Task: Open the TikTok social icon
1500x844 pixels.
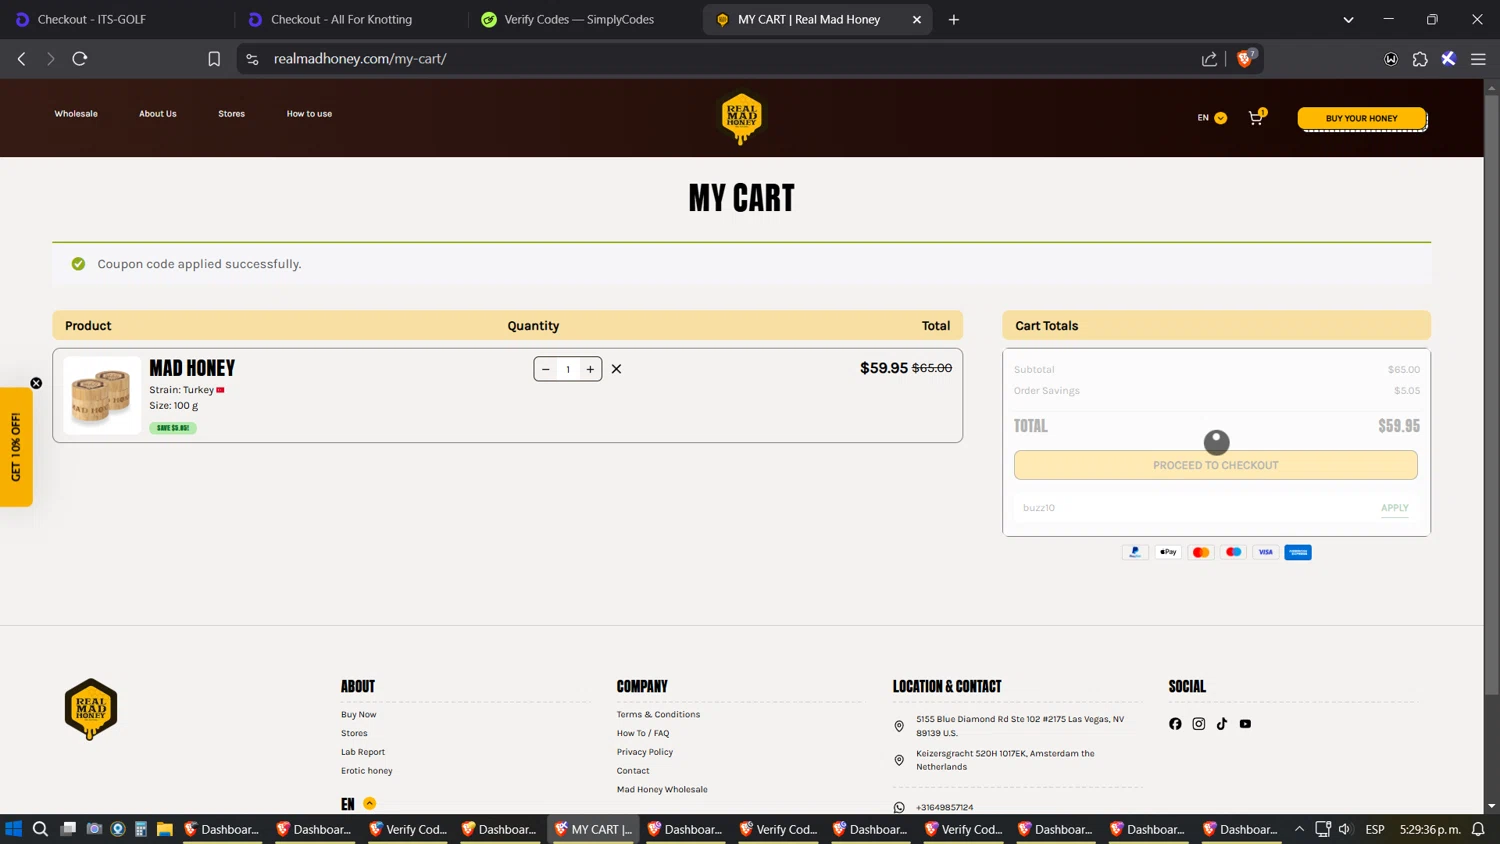Action: [x=1222, y=724]
